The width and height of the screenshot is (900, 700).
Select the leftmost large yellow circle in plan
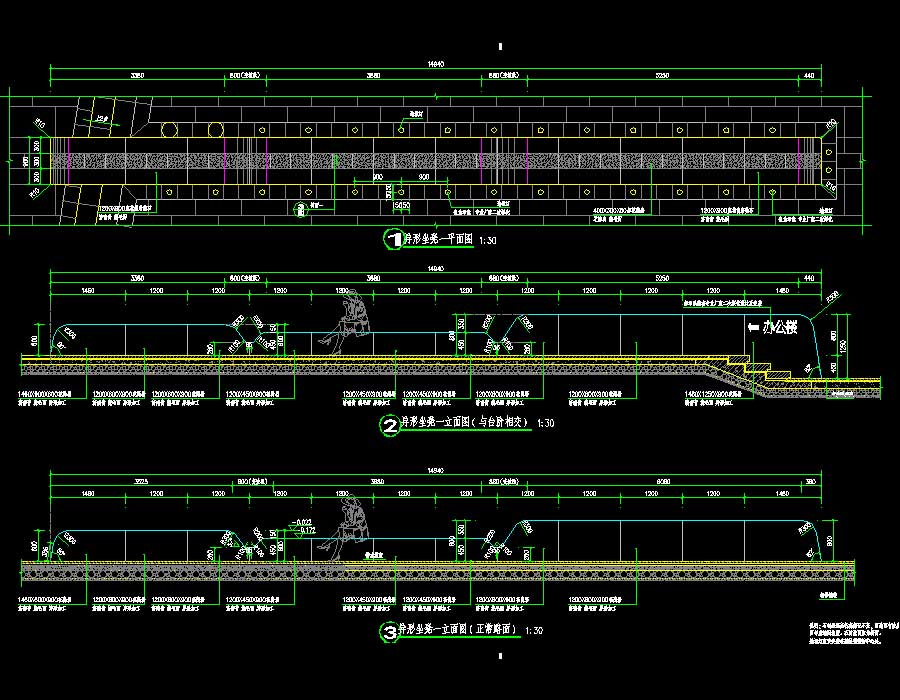pyautogui.click(x=170, y=129)
